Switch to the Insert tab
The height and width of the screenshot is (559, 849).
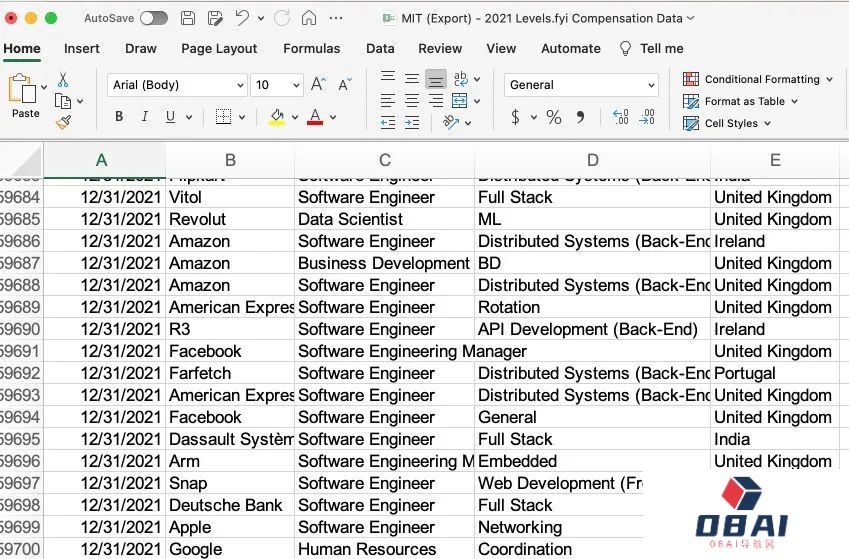tap(82, 49)
